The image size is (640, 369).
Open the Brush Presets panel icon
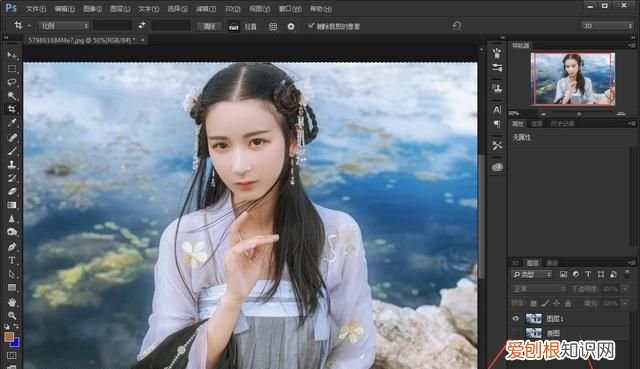[497, 53]
